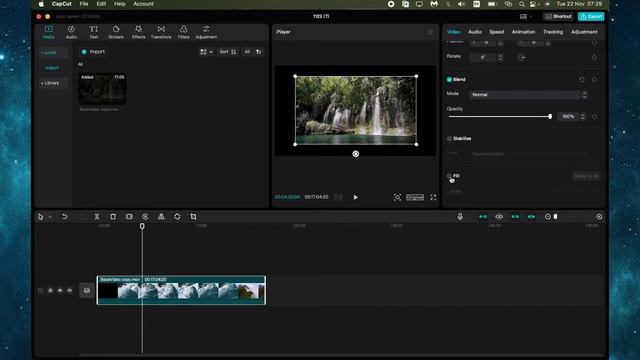Click the freeze frame icon in timeline toolbar
Image resolution: width=640 pixels, height=360 pixels.
tap(129, 217)
